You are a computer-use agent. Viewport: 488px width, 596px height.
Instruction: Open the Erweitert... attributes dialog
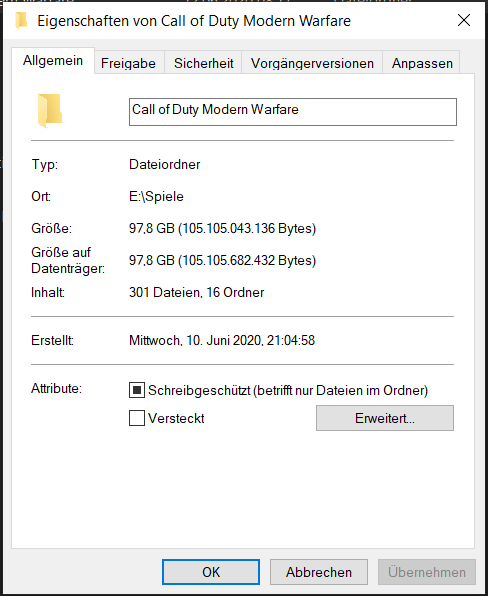click(385, 418)
